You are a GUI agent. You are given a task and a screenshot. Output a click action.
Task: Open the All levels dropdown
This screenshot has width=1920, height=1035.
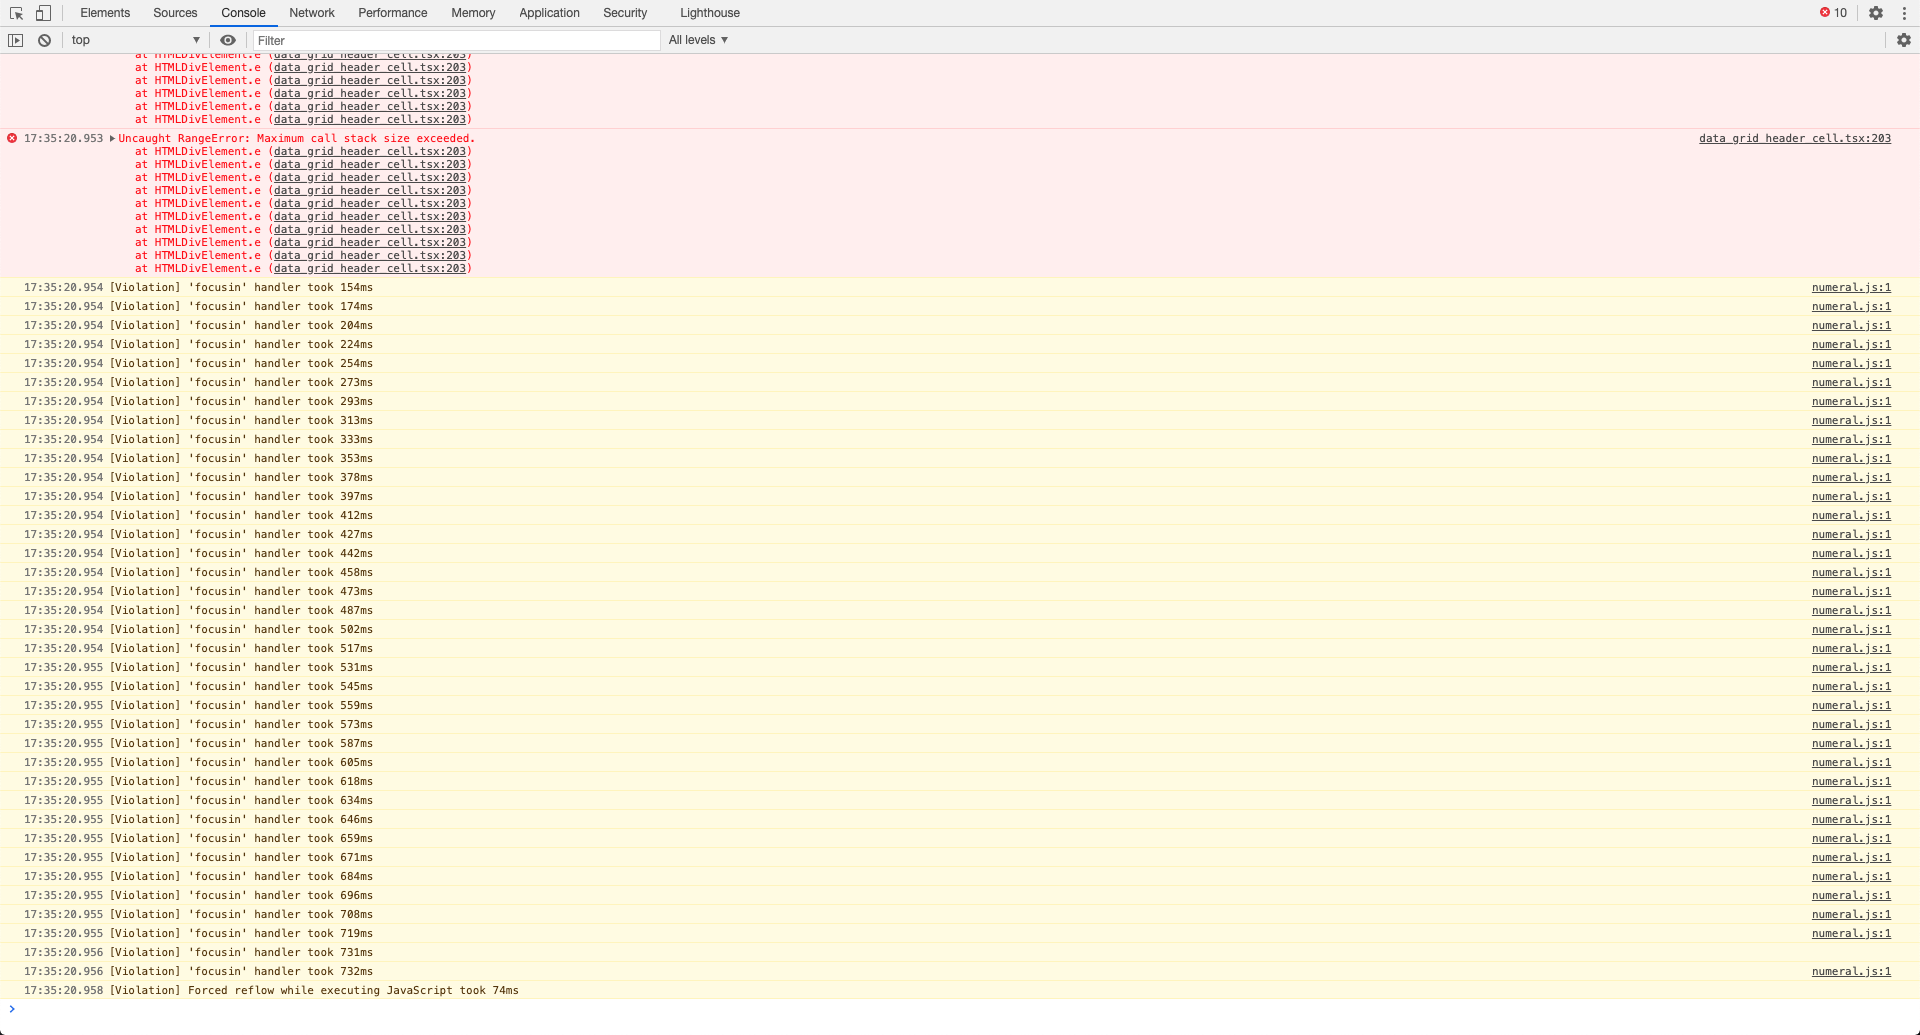[x=698, y=40]
